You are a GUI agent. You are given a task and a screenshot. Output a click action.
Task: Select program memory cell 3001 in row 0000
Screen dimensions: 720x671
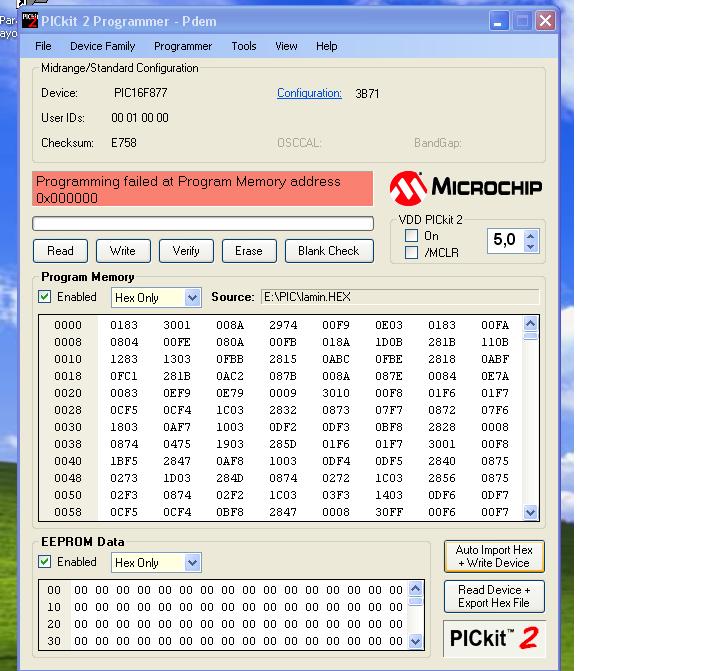point(177,325)
